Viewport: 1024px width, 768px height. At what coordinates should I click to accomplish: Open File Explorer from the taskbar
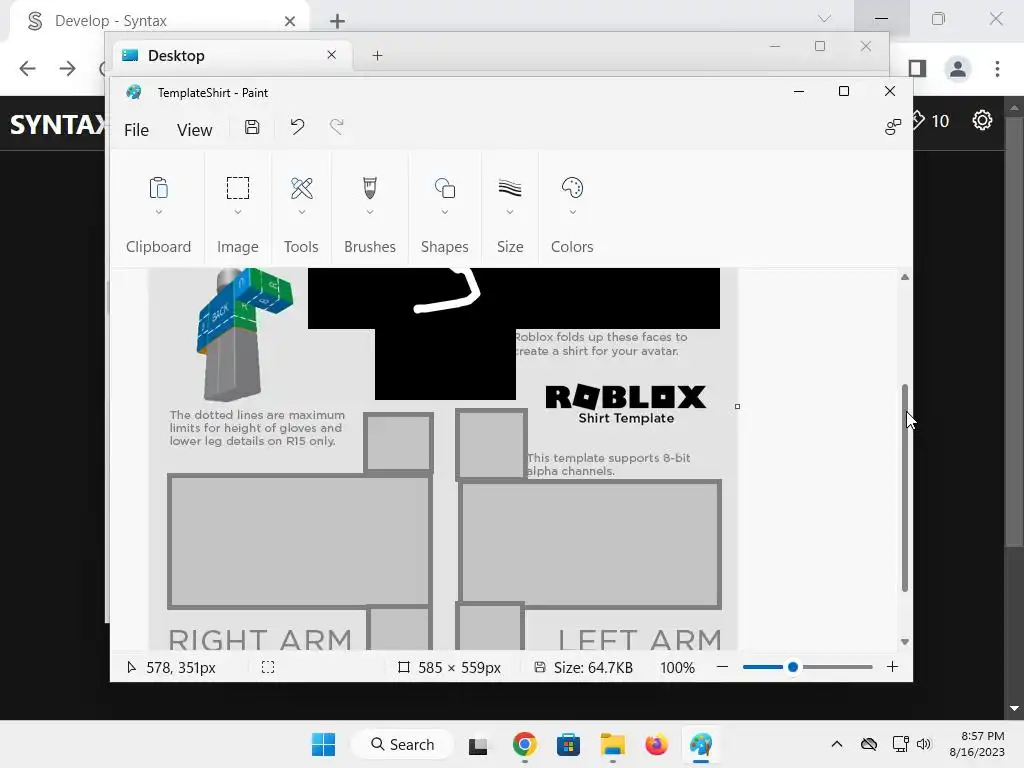coord(613,744)
